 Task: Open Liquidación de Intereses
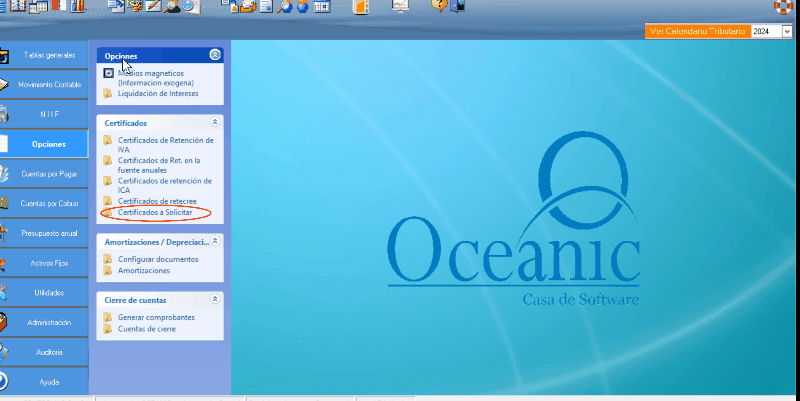click(x=158, y=94)
